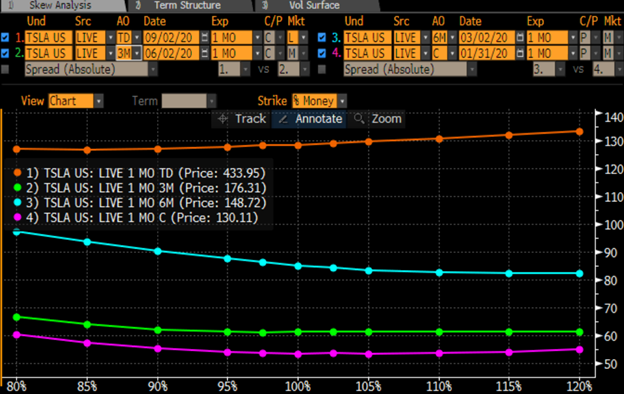Screen dimensions: 624x394
Task: Click the 03/02/20 date field
Action: pos(487,37)
